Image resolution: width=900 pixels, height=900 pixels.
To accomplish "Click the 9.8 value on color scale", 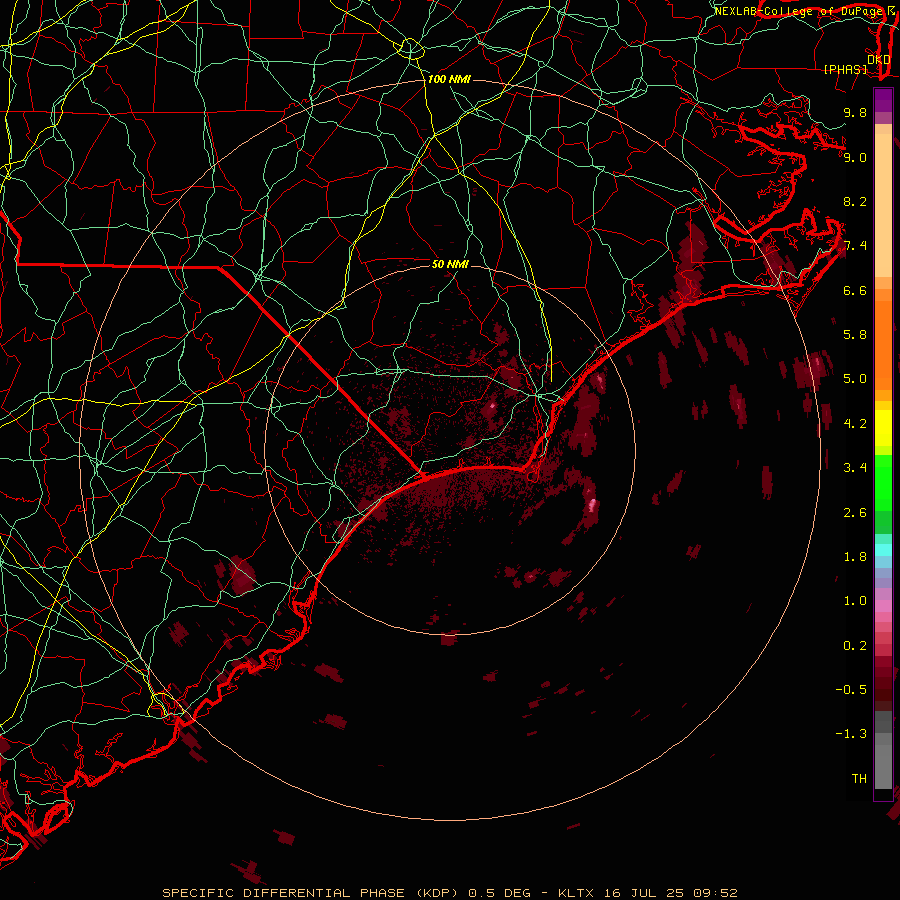I will click(855, 112).
